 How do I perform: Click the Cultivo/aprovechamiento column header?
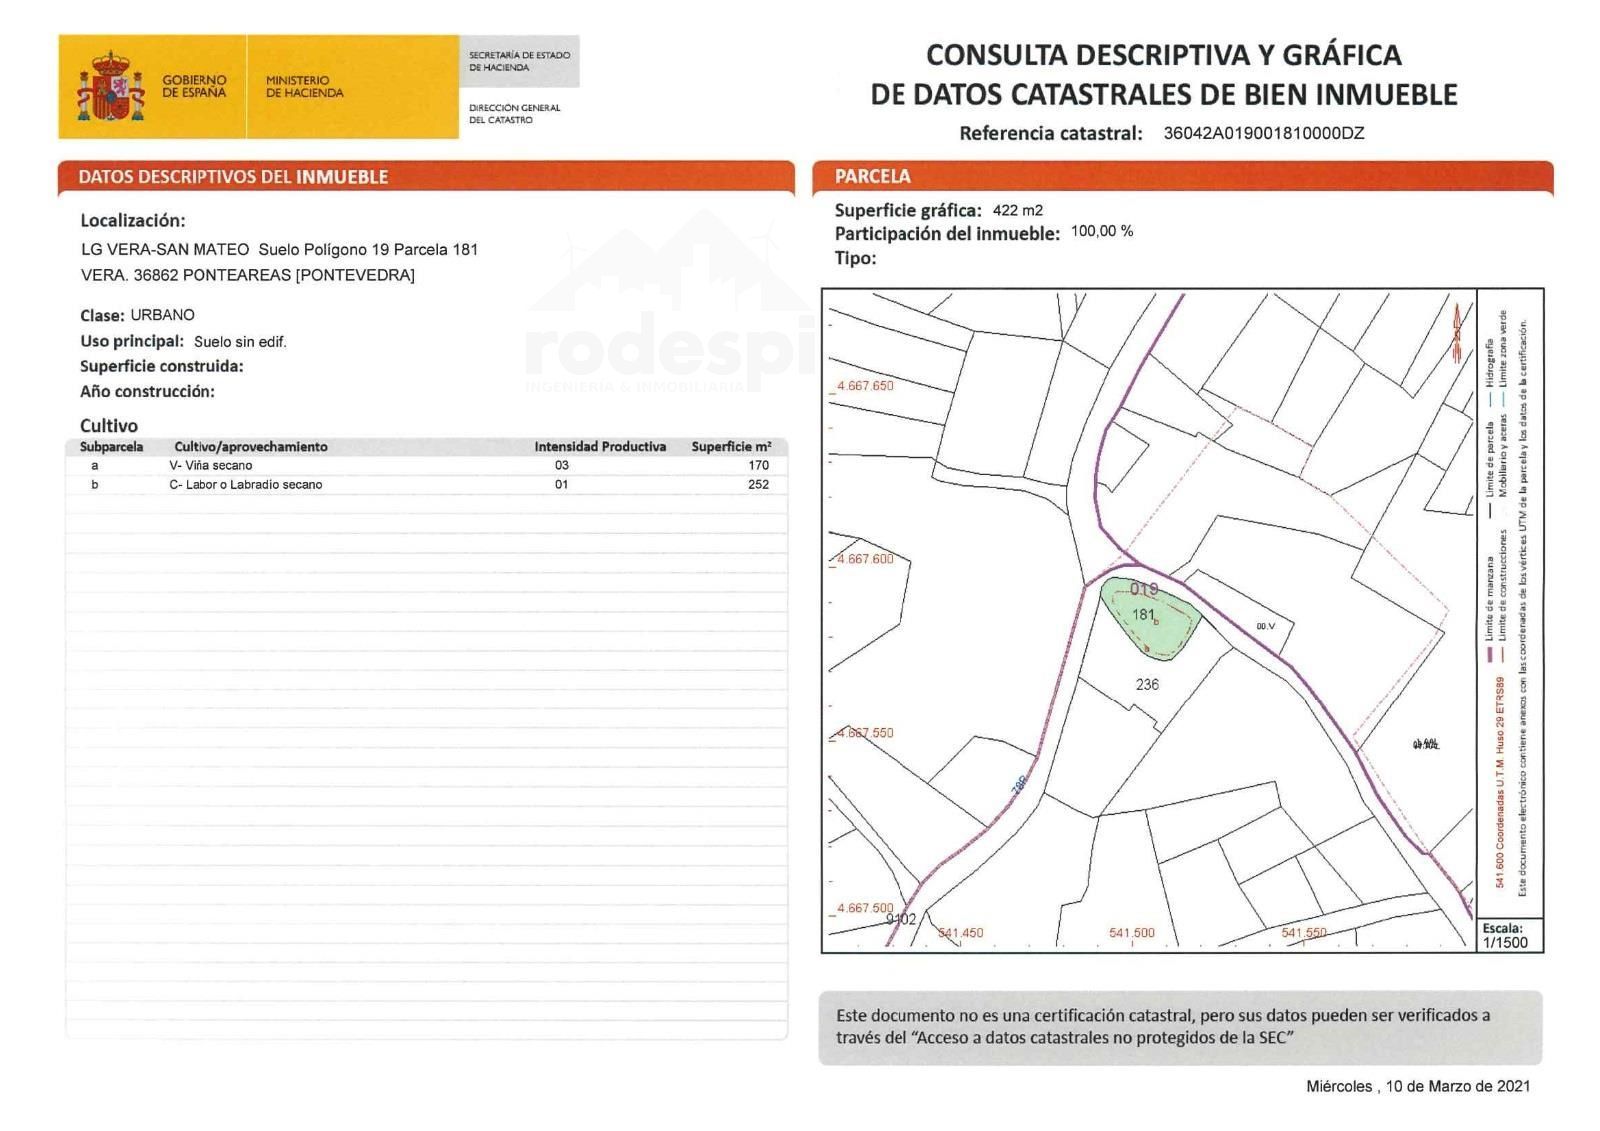coord(251,447)
